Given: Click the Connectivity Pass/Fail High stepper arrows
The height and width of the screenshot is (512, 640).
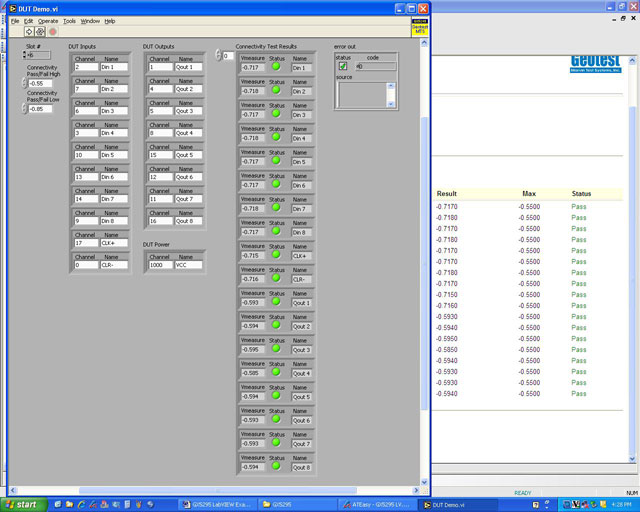Looking at the screenshot, I should [24, 83].
